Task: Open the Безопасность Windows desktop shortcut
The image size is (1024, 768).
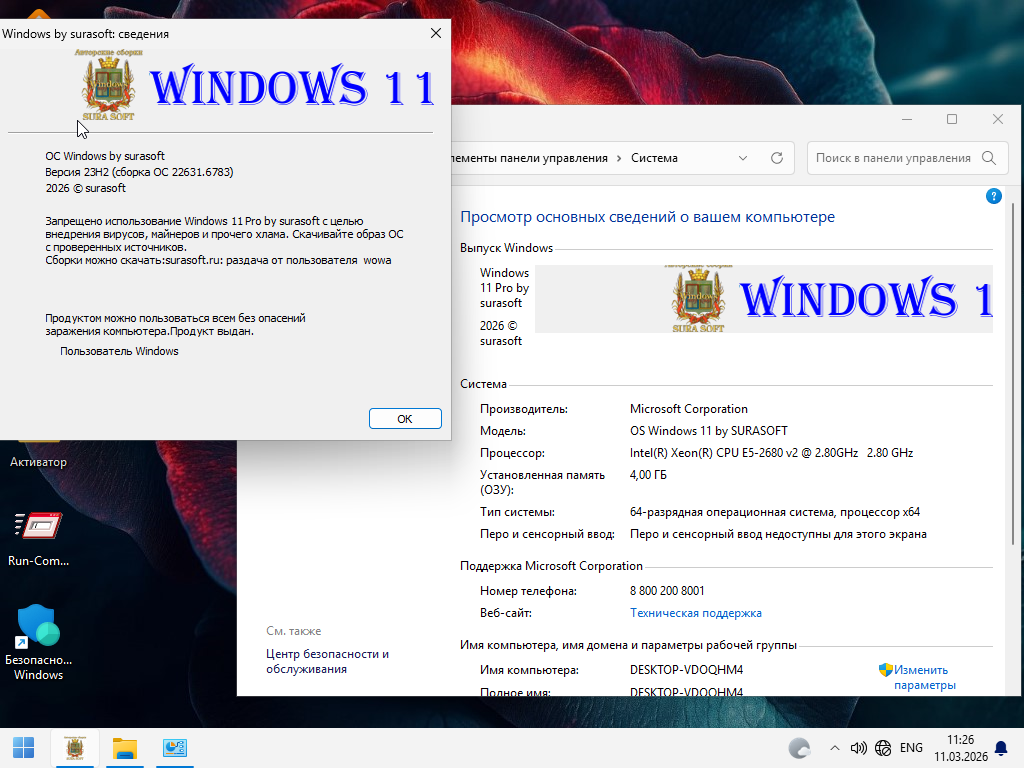Action: (x=38, y=640)
